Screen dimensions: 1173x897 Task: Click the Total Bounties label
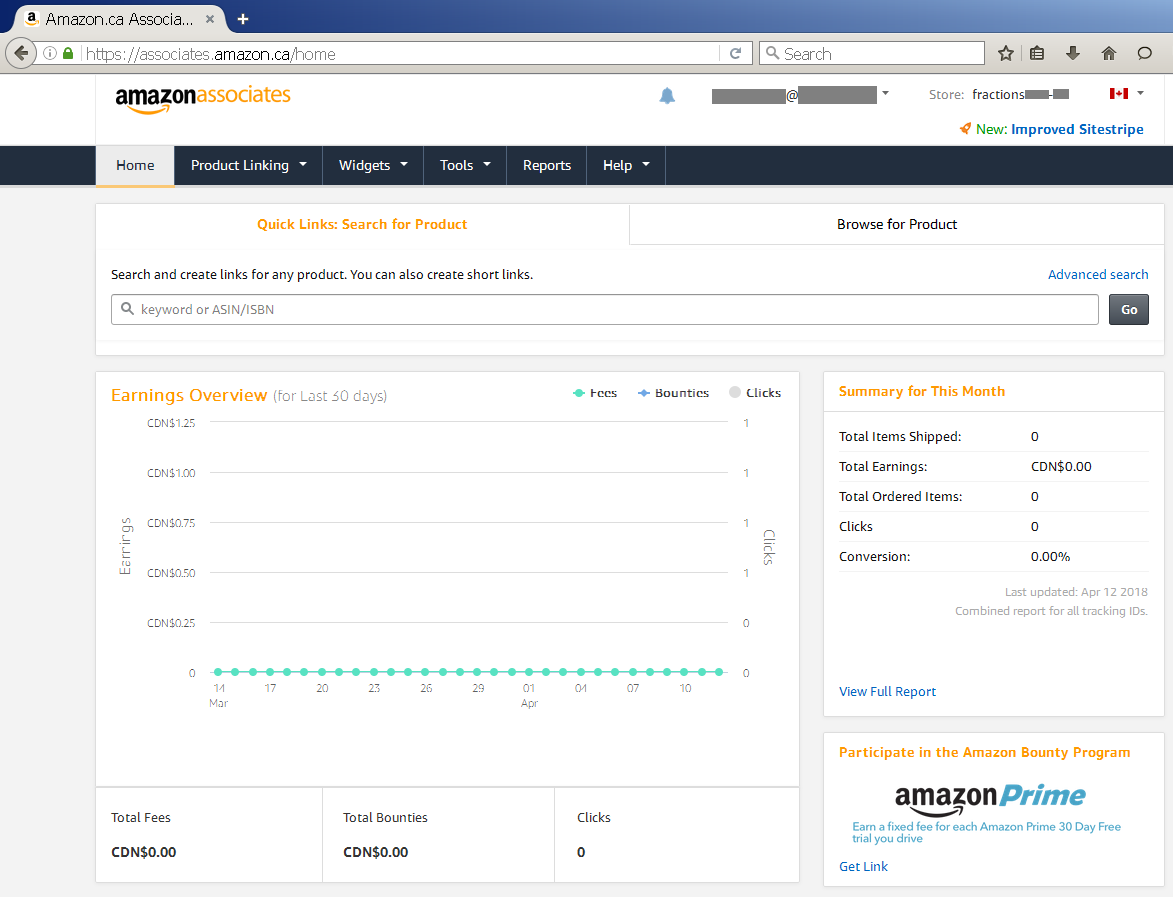(385, 818)
